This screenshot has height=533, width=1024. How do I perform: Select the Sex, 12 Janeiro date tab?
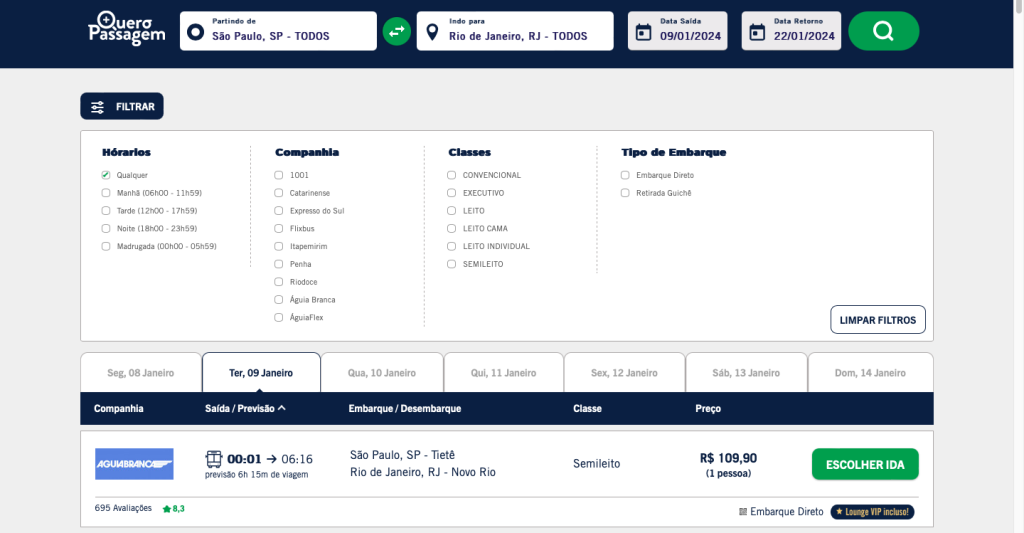624,373
